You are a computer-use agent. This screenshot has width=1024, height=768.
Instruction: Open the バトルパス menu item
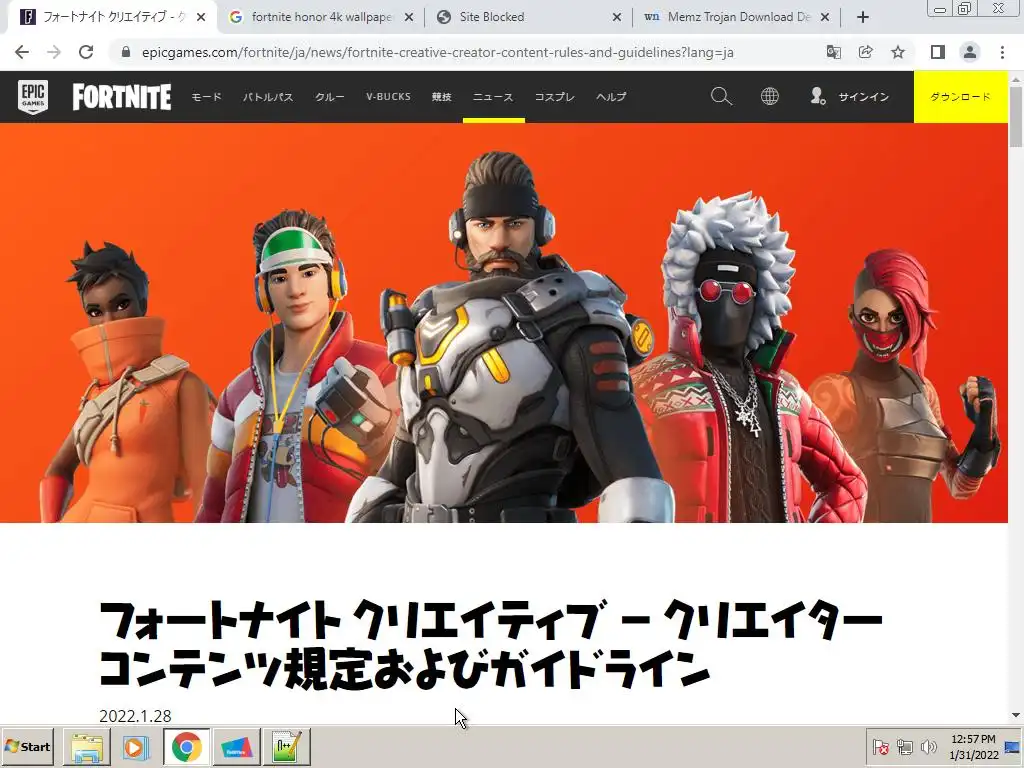(268, 97)
